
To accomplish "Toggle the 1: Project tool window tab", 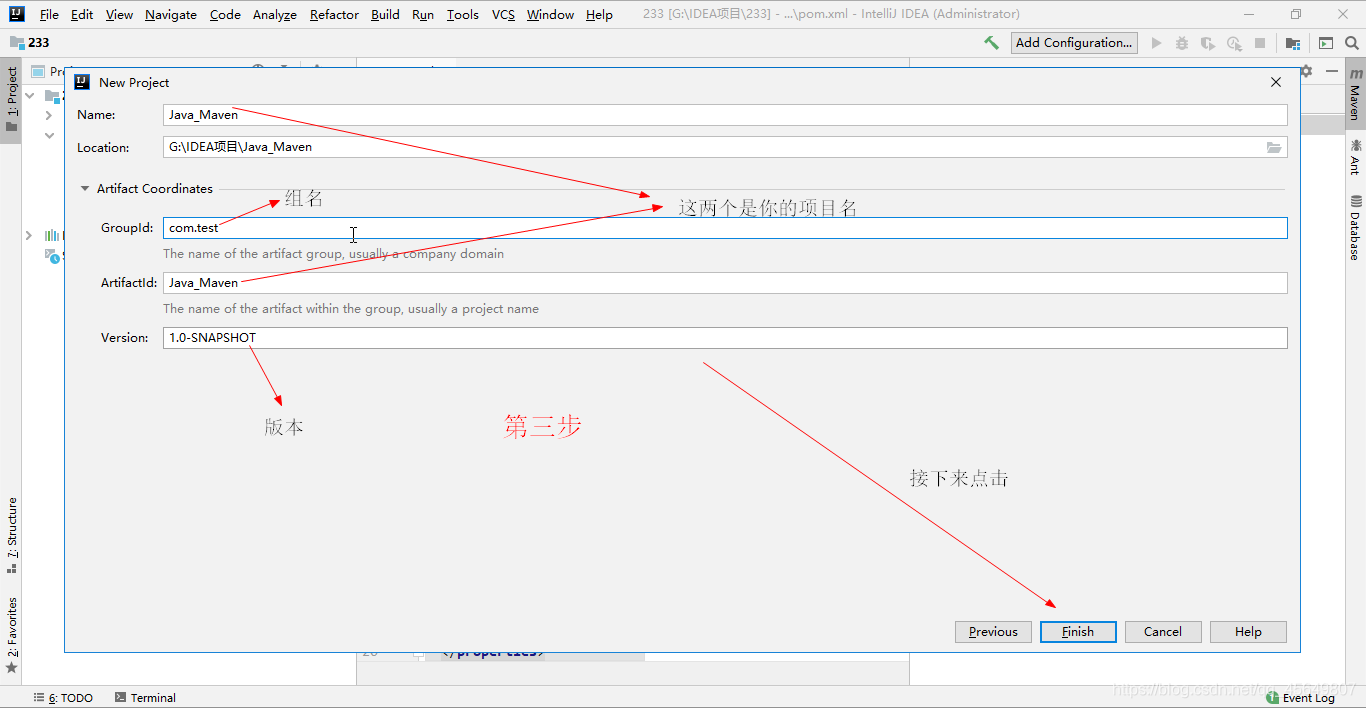I will [x=11, y=100].
